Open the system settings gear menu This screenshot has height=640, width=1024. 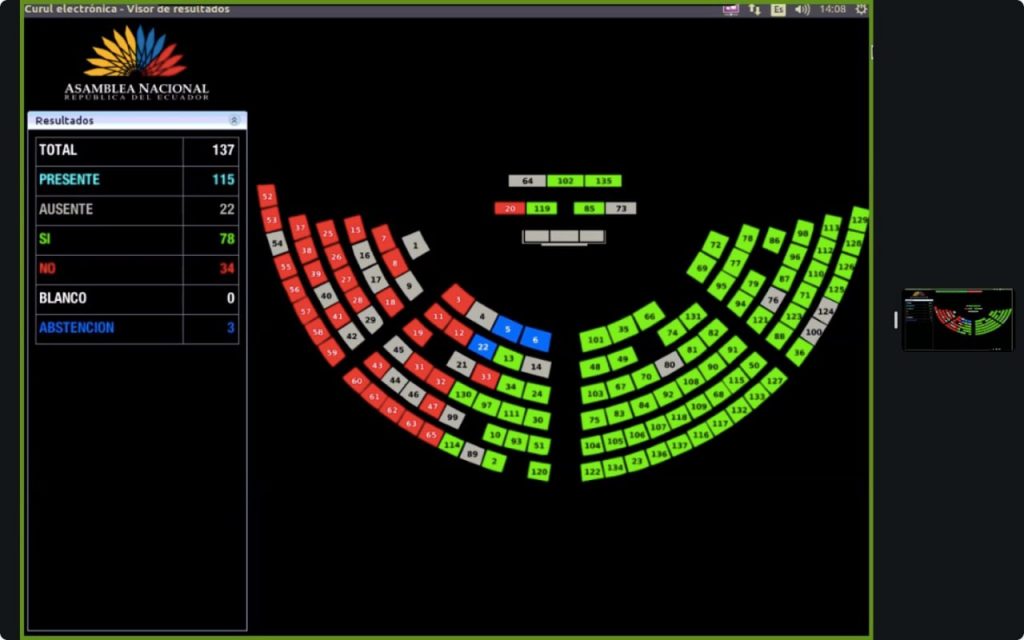[x=861, y=9]
